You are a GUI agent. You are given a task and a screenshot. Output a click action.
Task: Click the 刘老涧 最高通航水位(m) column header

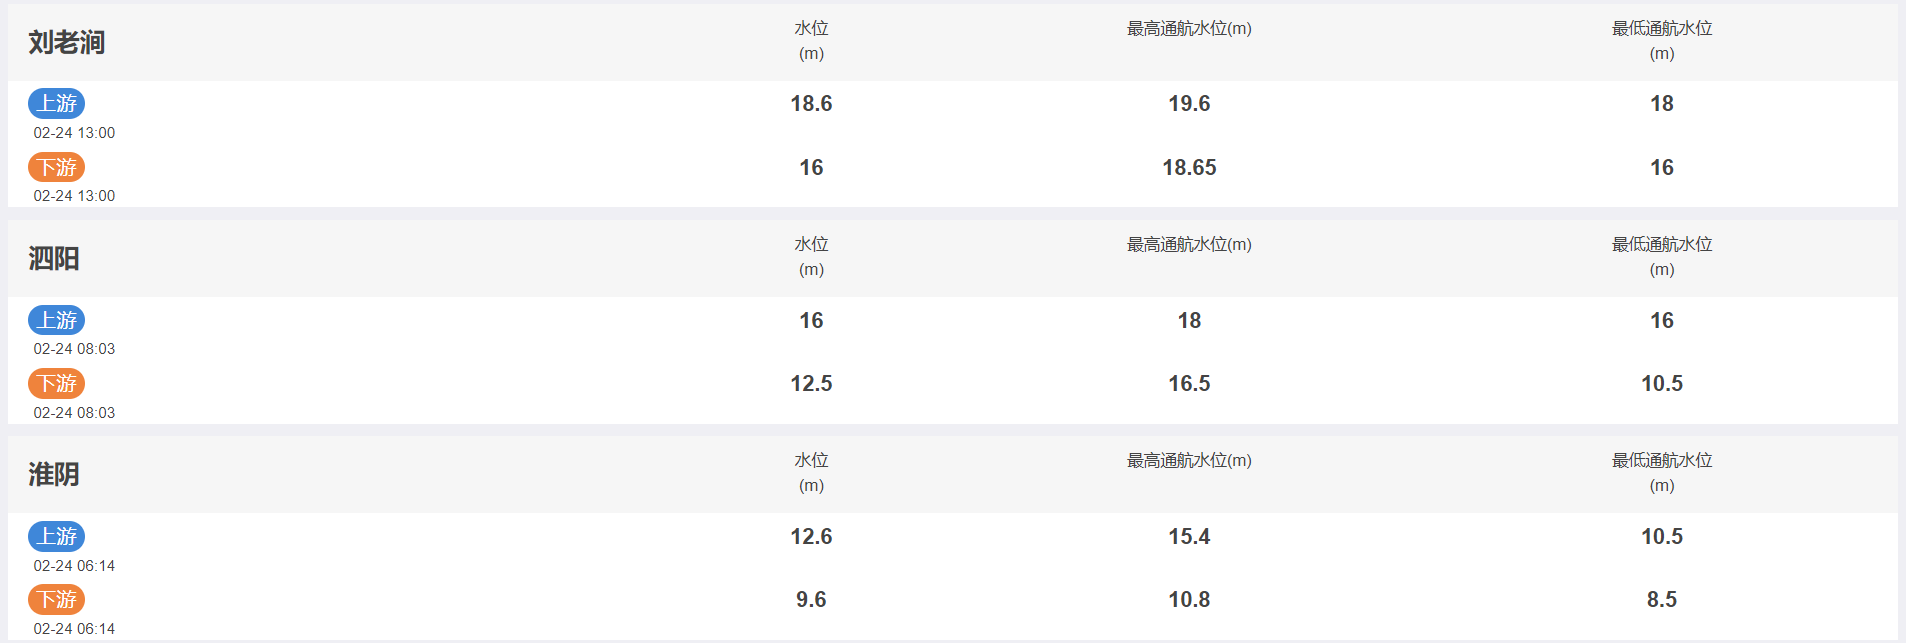point(1189,29)
